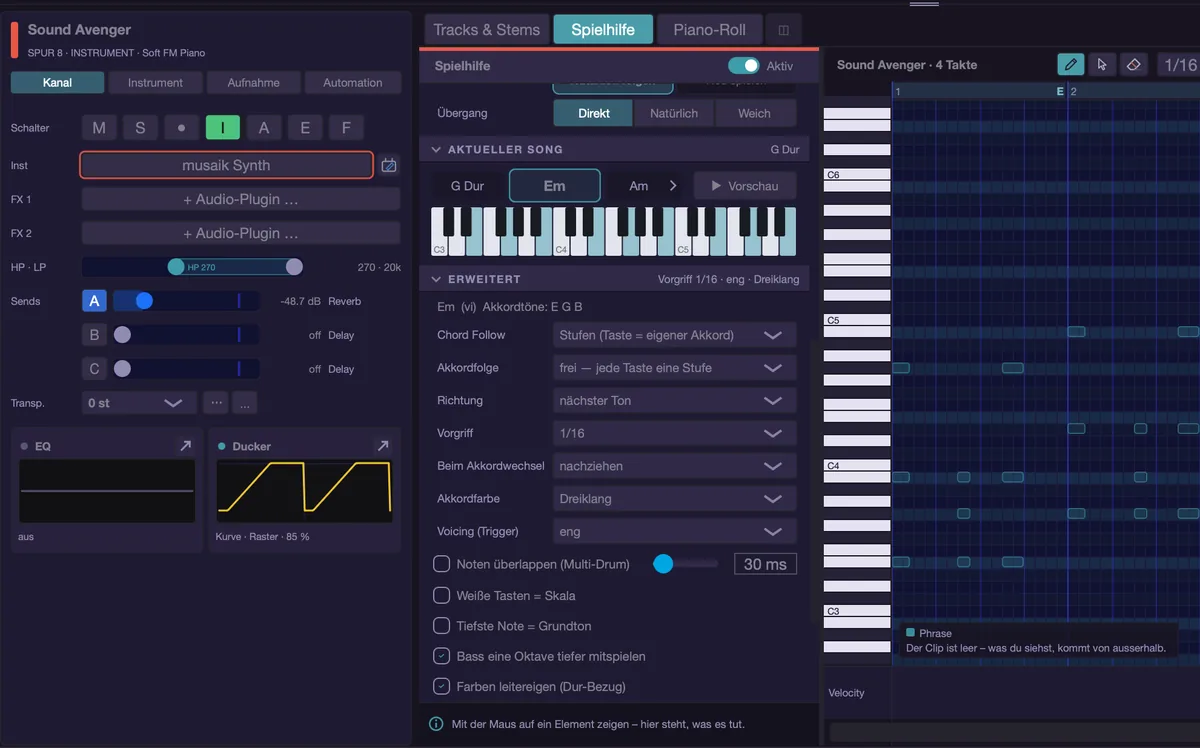Switch to the Piano-Roll tab
This screenshot has height=748, width=1200.
point(709,30)
